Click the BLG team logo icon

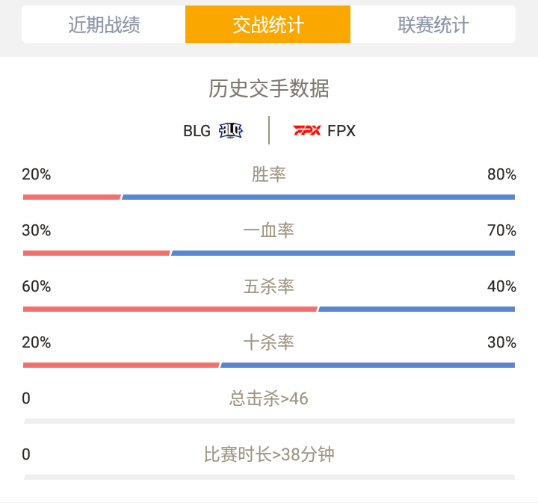[231, 131]
